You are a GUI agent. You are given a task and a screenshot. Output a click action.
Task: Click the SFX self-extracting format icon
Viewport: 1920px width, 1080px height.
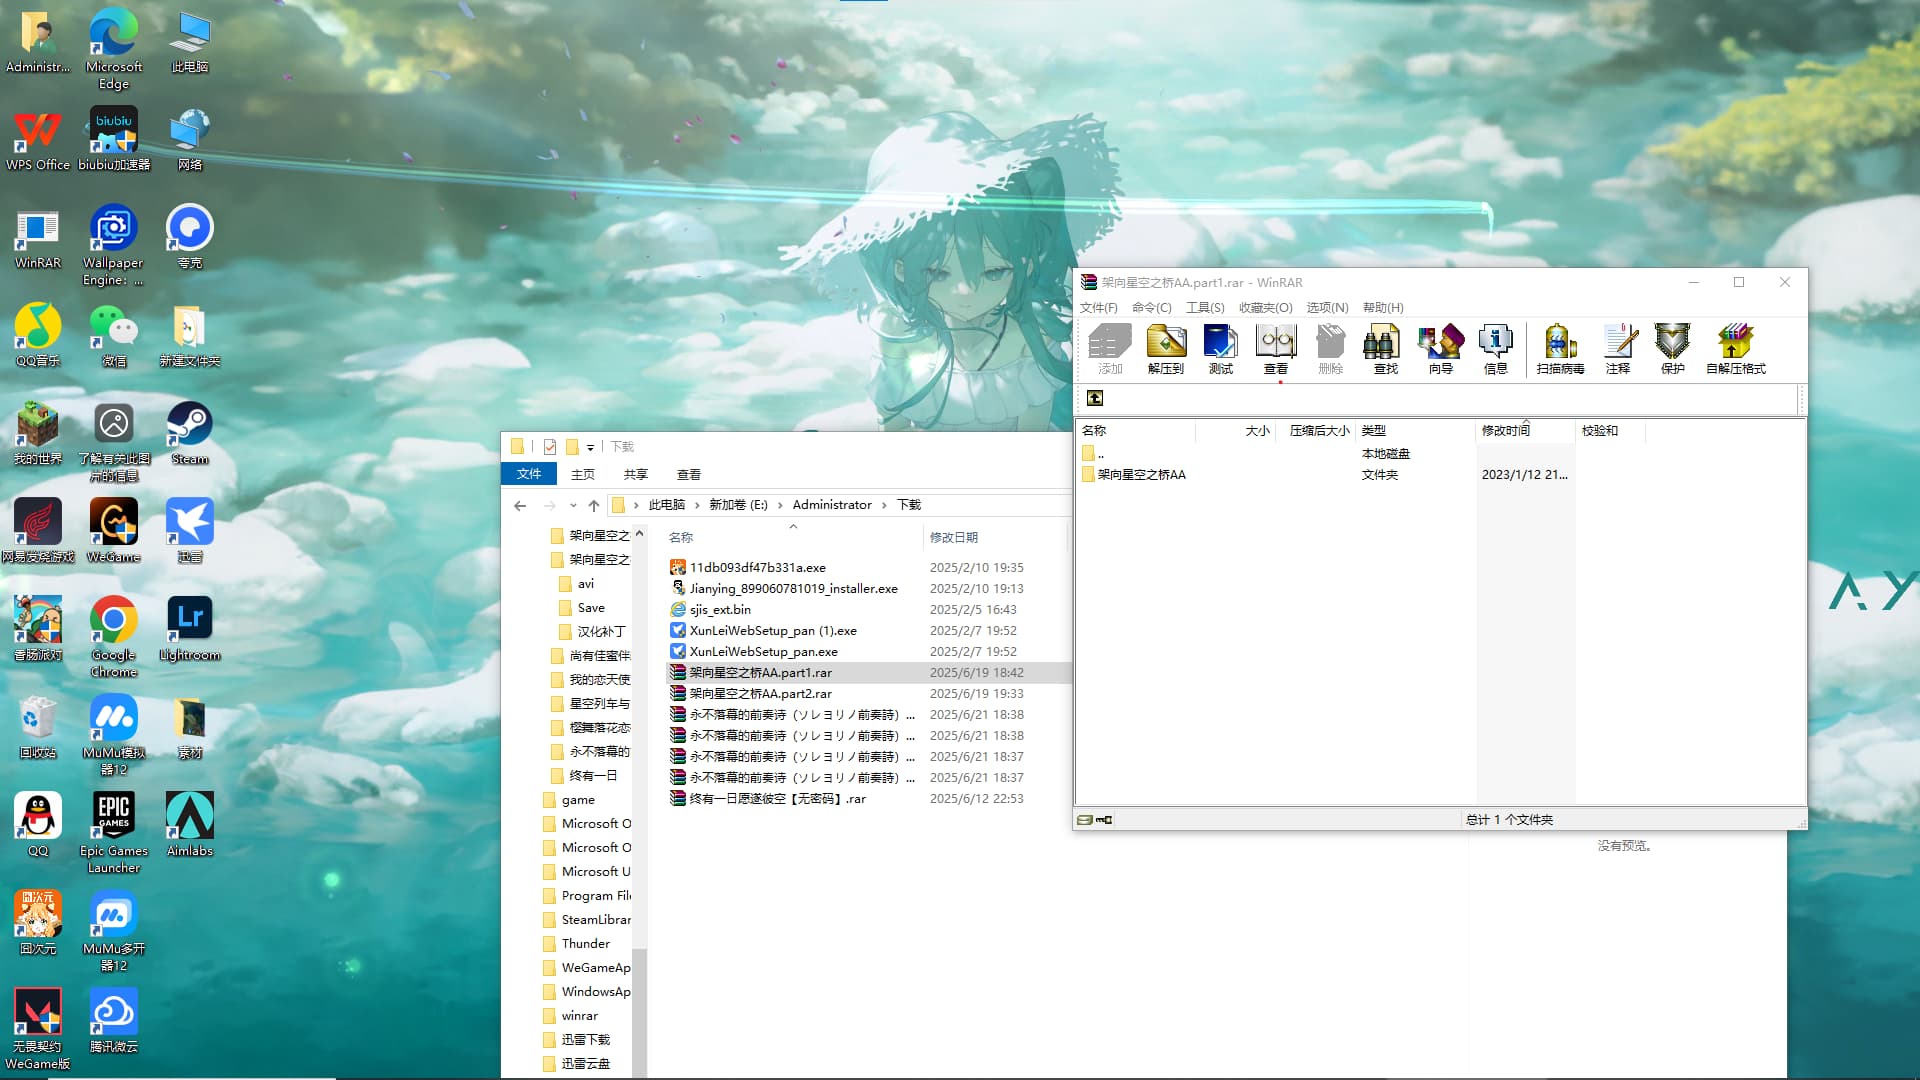coord(1735,349)
